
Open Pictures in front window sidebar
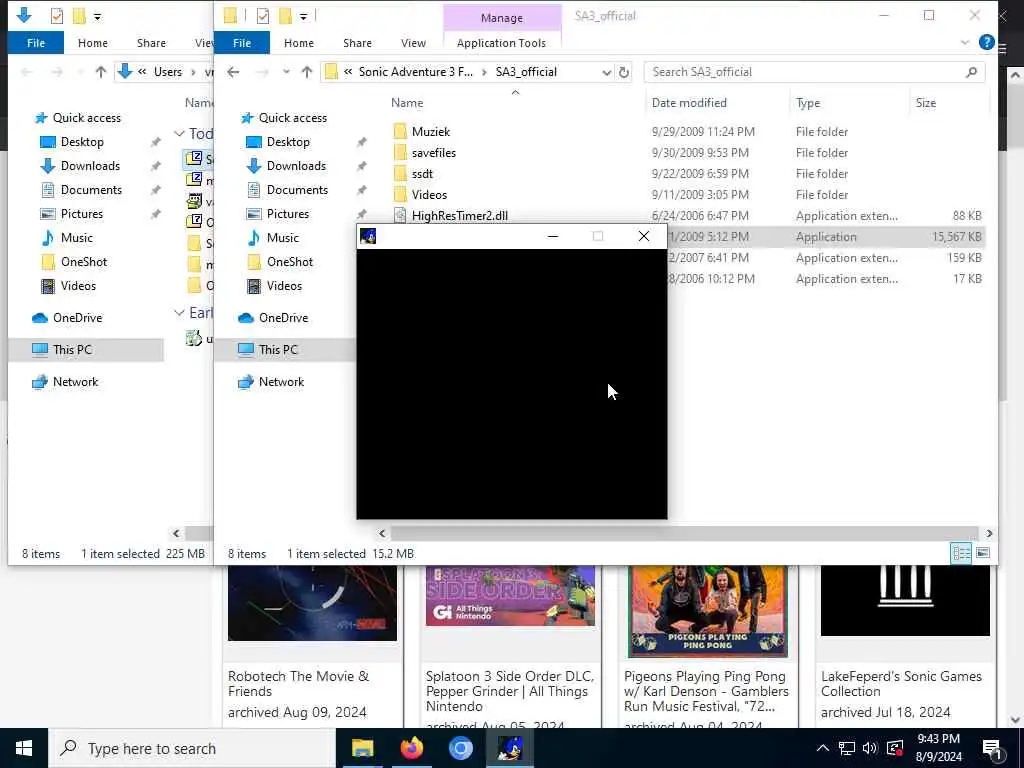tap(287, 214)
